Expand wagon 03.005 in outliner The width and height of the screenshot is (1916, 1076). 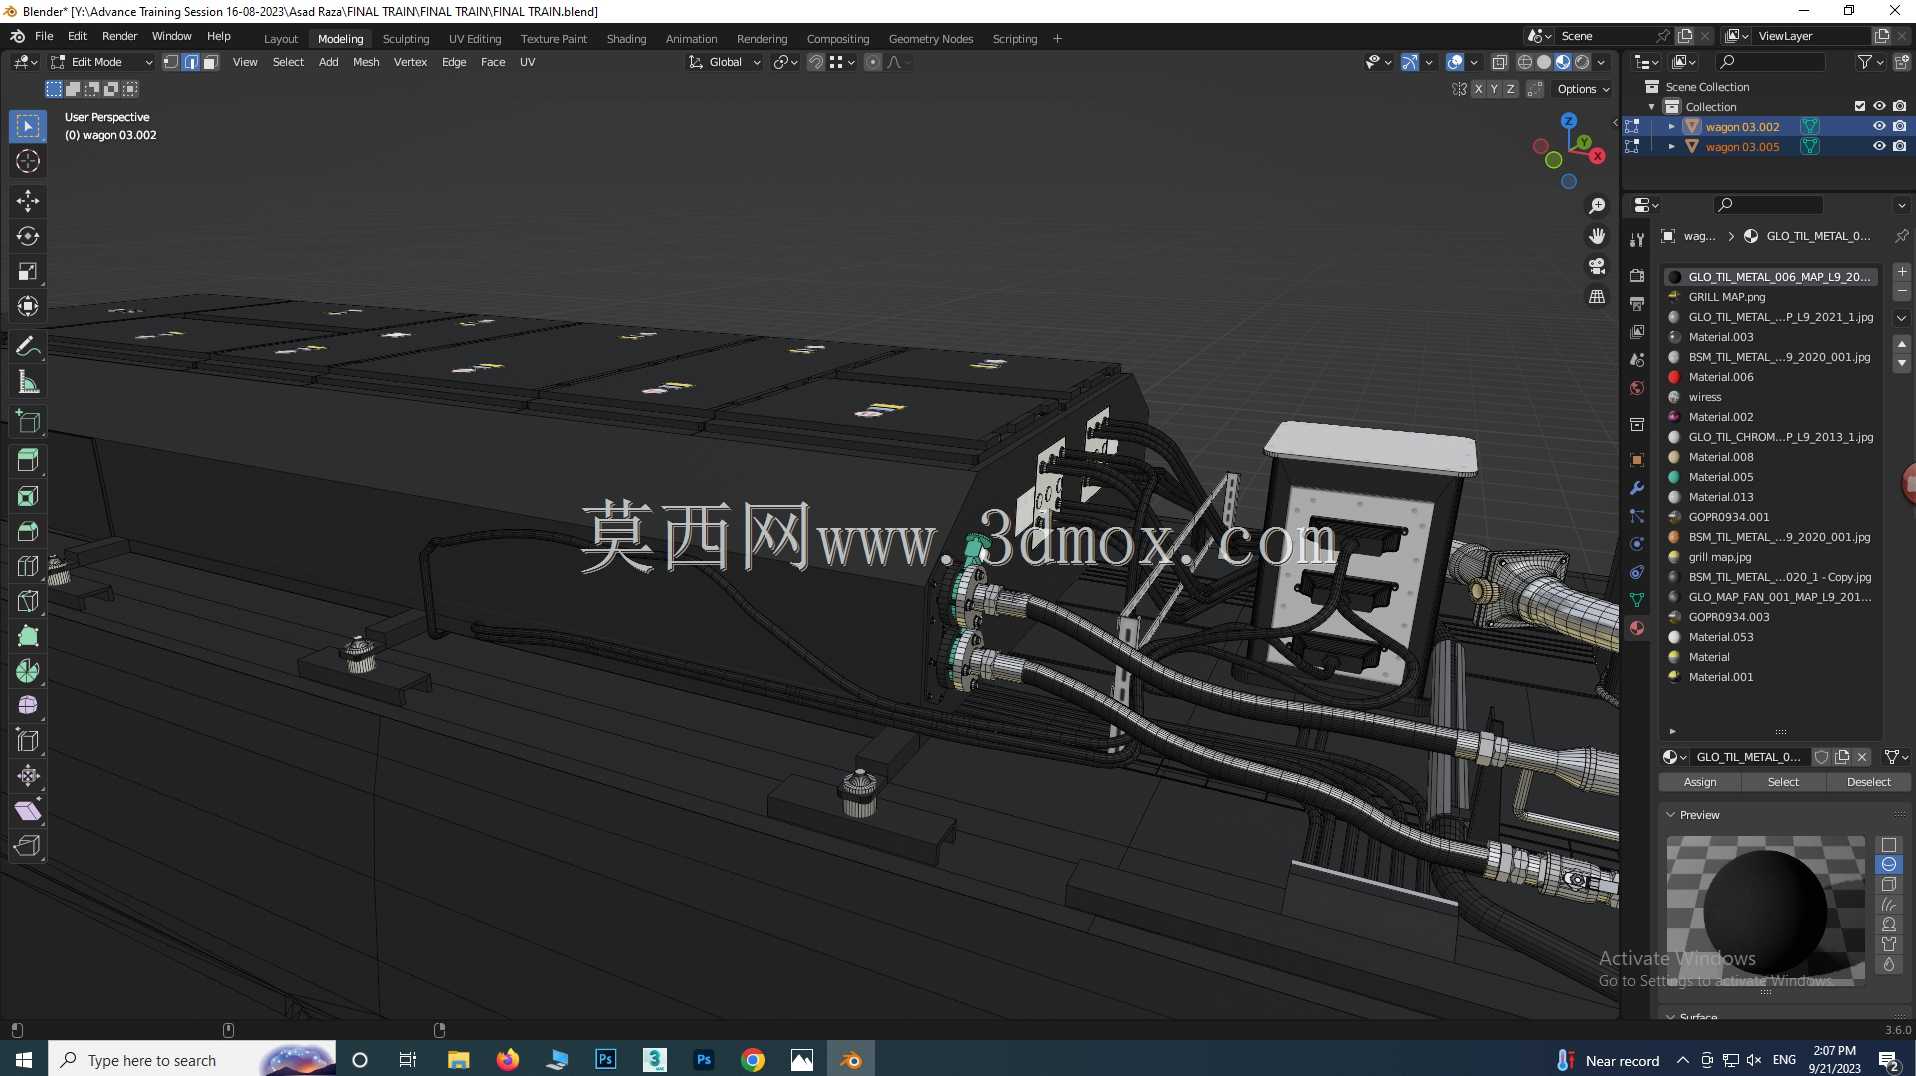coord(1671,147)
